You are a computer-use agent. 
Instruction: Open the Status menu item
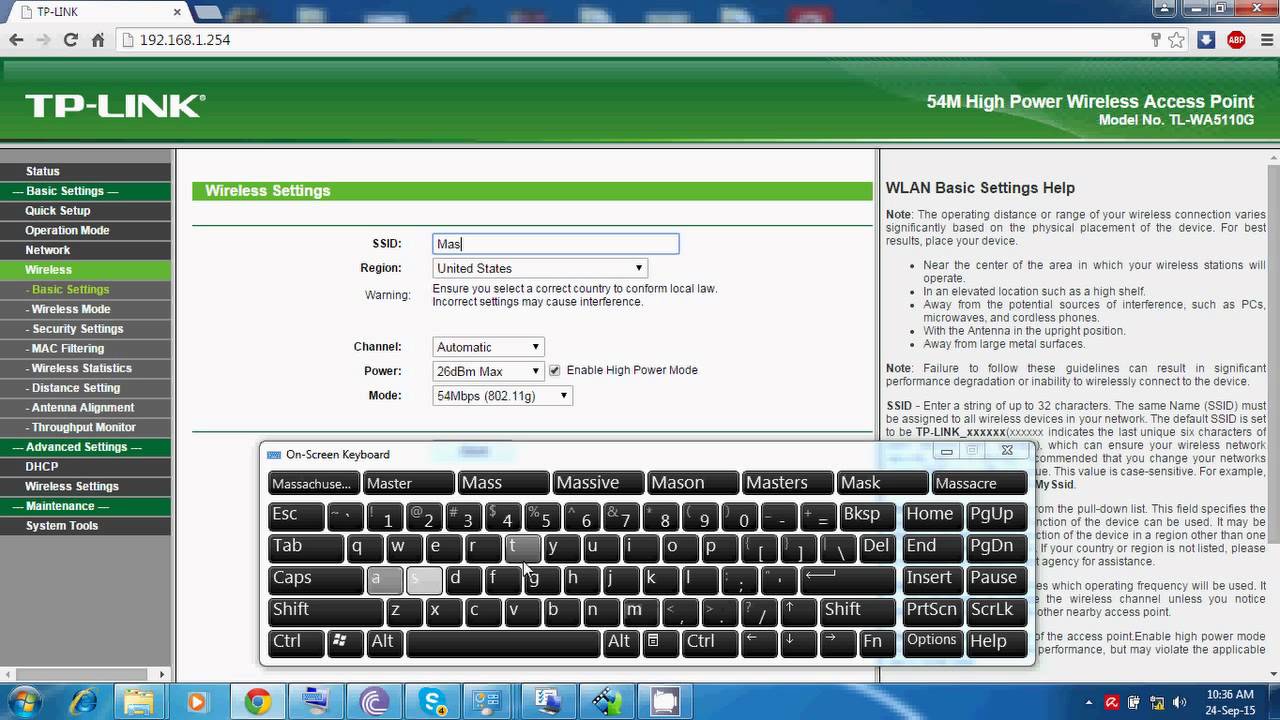tap(43, 171)
